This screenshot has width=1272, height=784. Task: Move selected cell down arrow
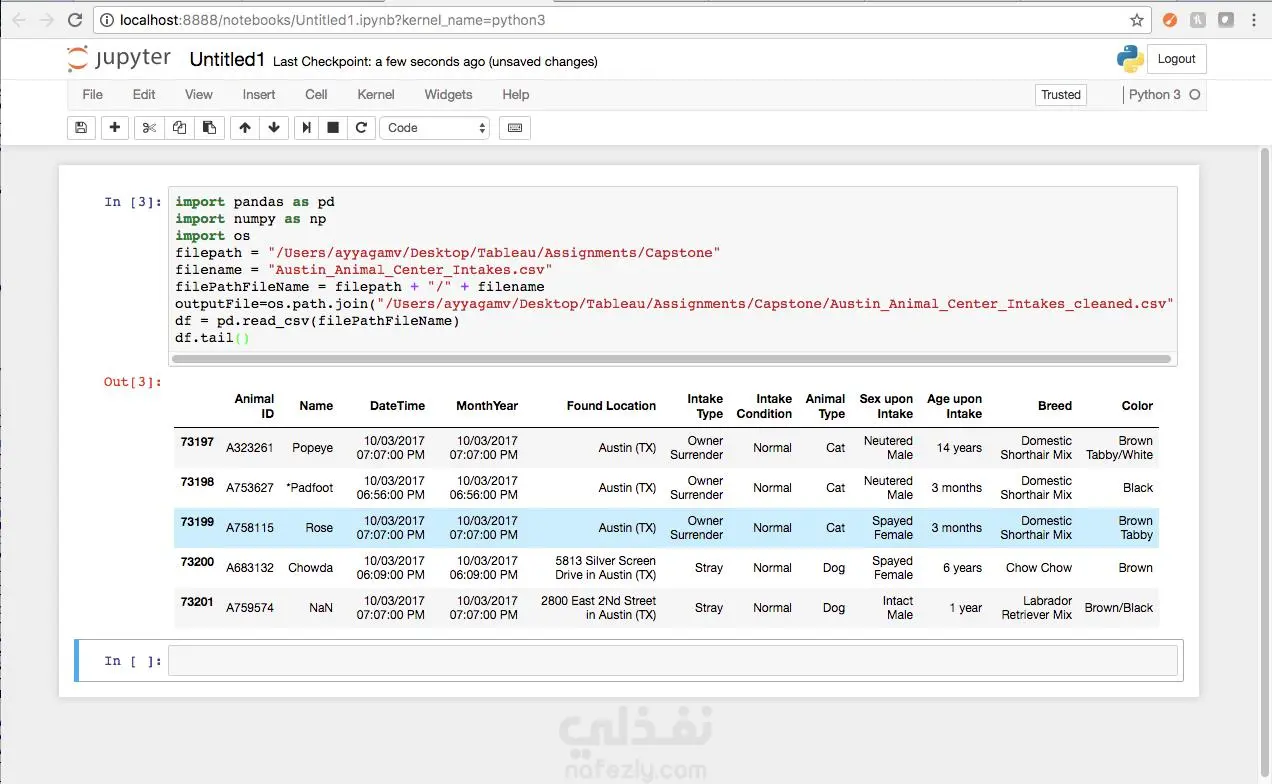274,127
